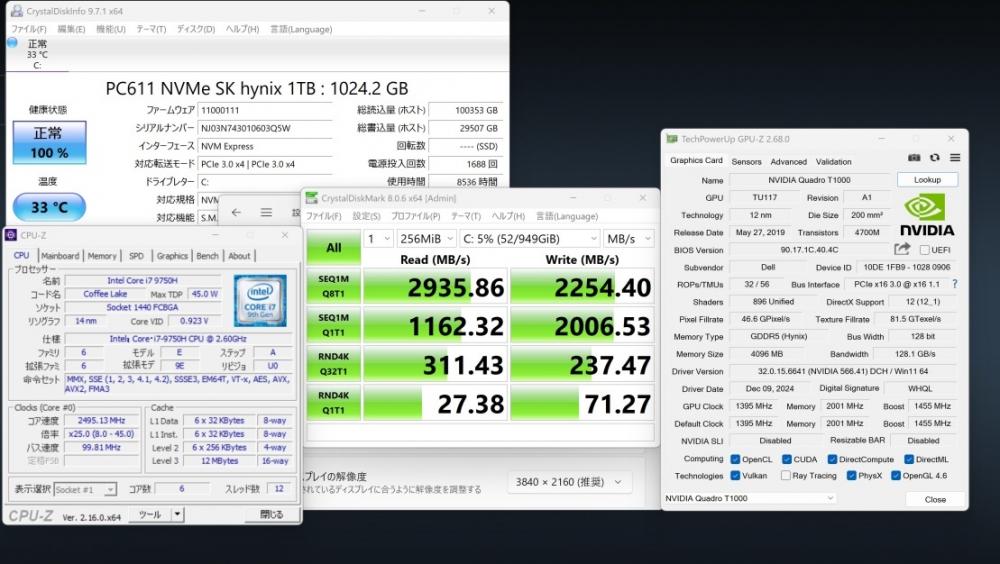This screenshot has height=564, width=1000.
Task: Click the 33 °C temperature indicator
Action: point(49,207)
